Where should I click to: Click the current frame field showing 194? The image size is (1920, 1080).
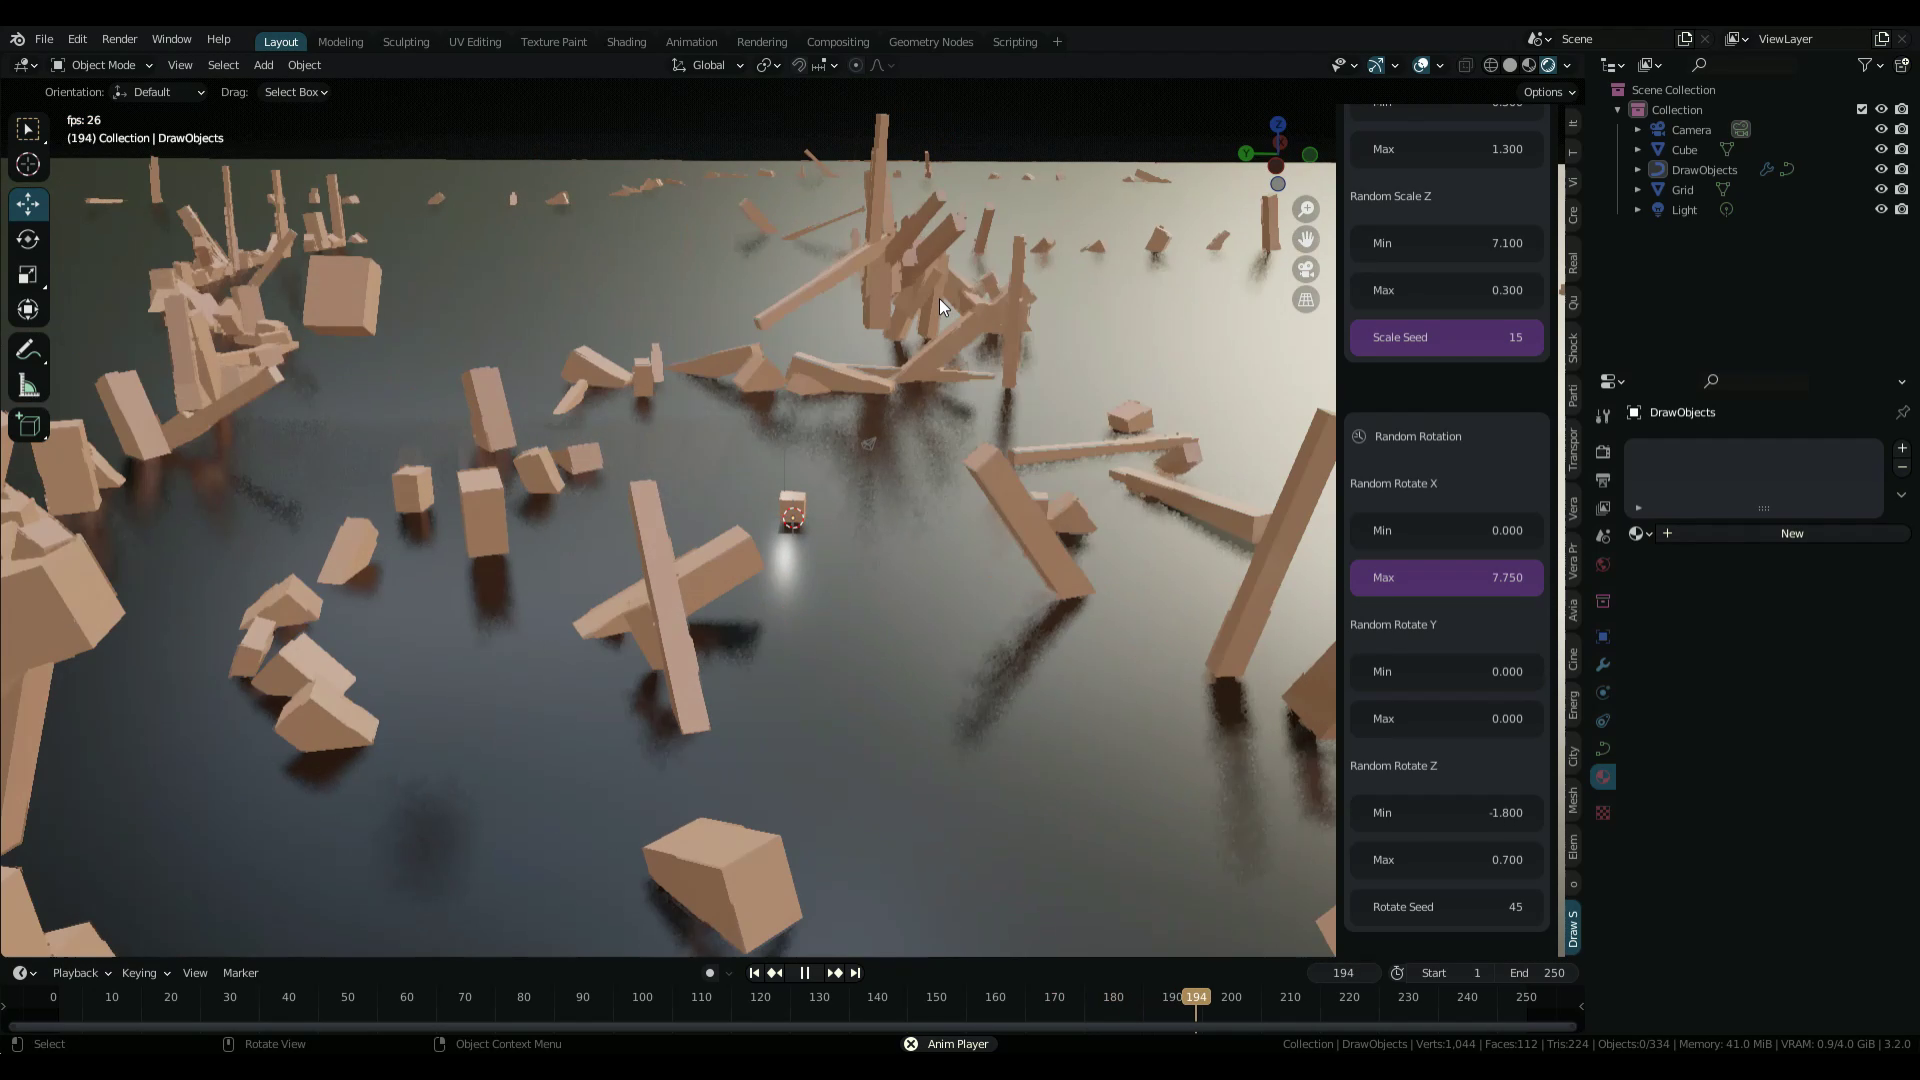click(1343, 972)
